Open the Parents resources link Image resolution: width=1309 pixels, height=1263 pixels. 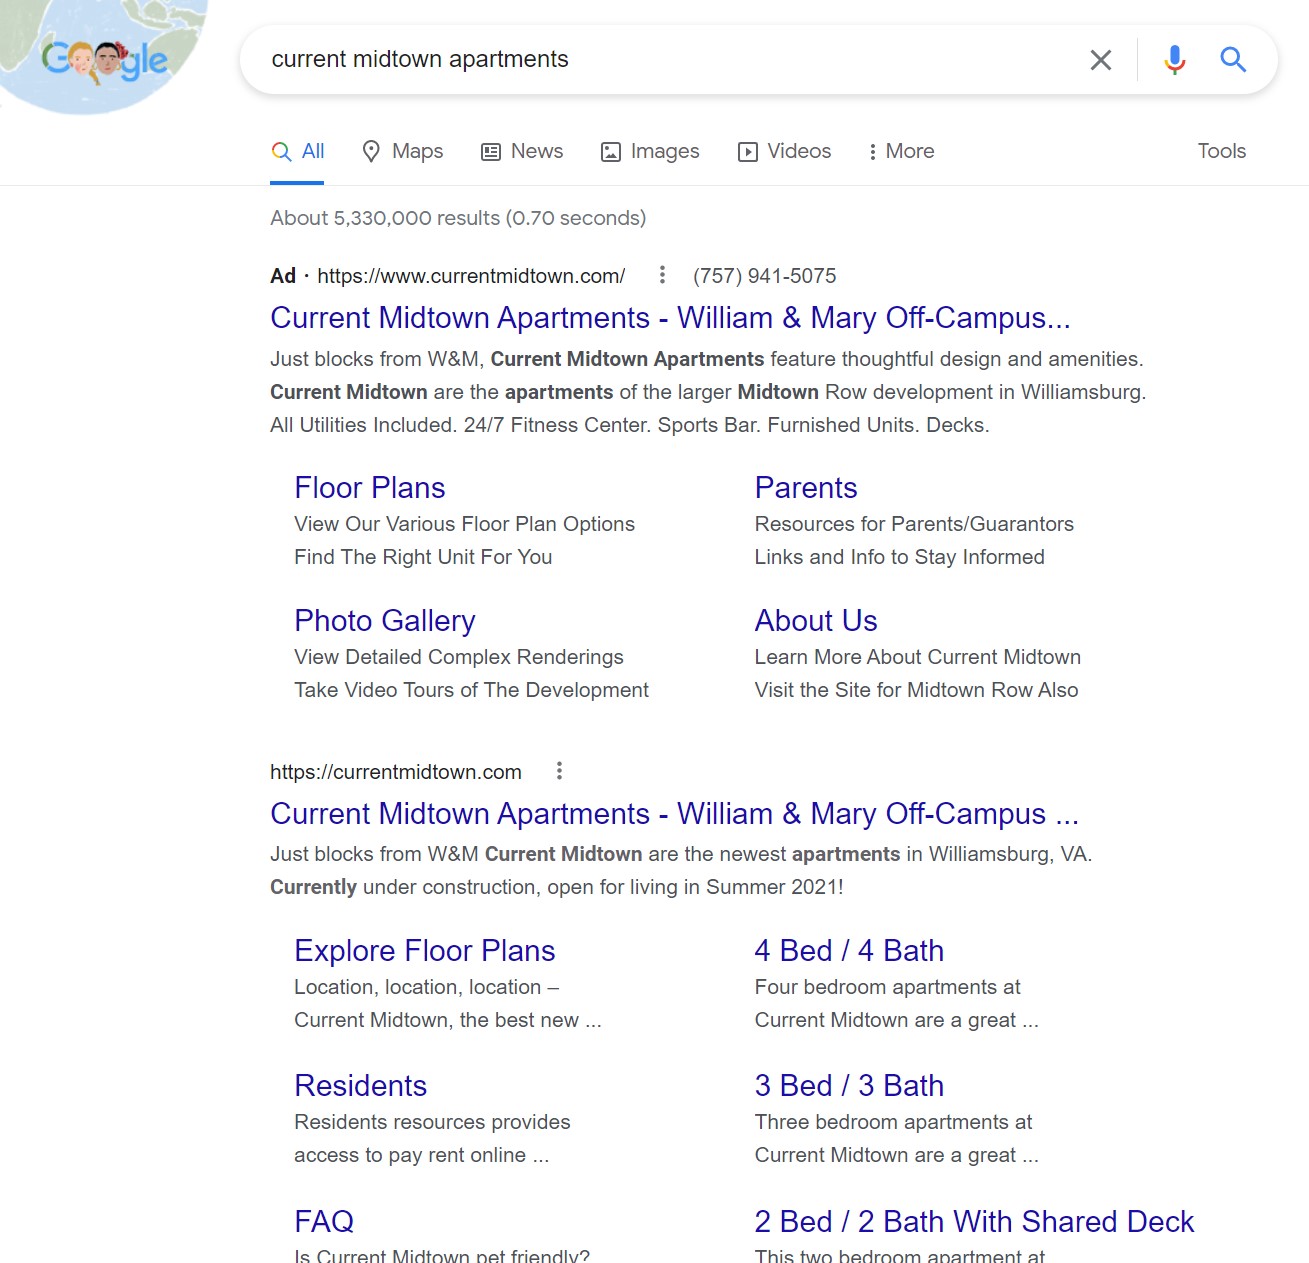coord(805,487)
